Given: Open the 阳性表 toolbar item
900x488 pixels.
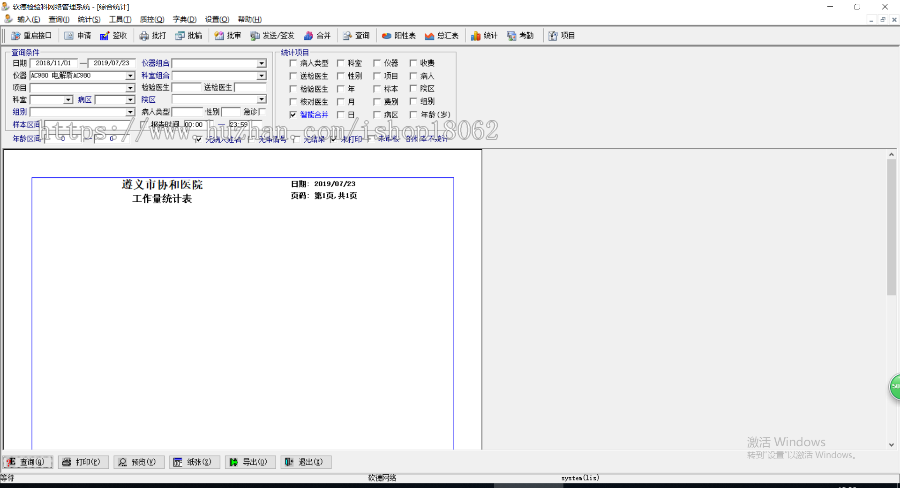Looking at the screenshot, I should (398, 36).
